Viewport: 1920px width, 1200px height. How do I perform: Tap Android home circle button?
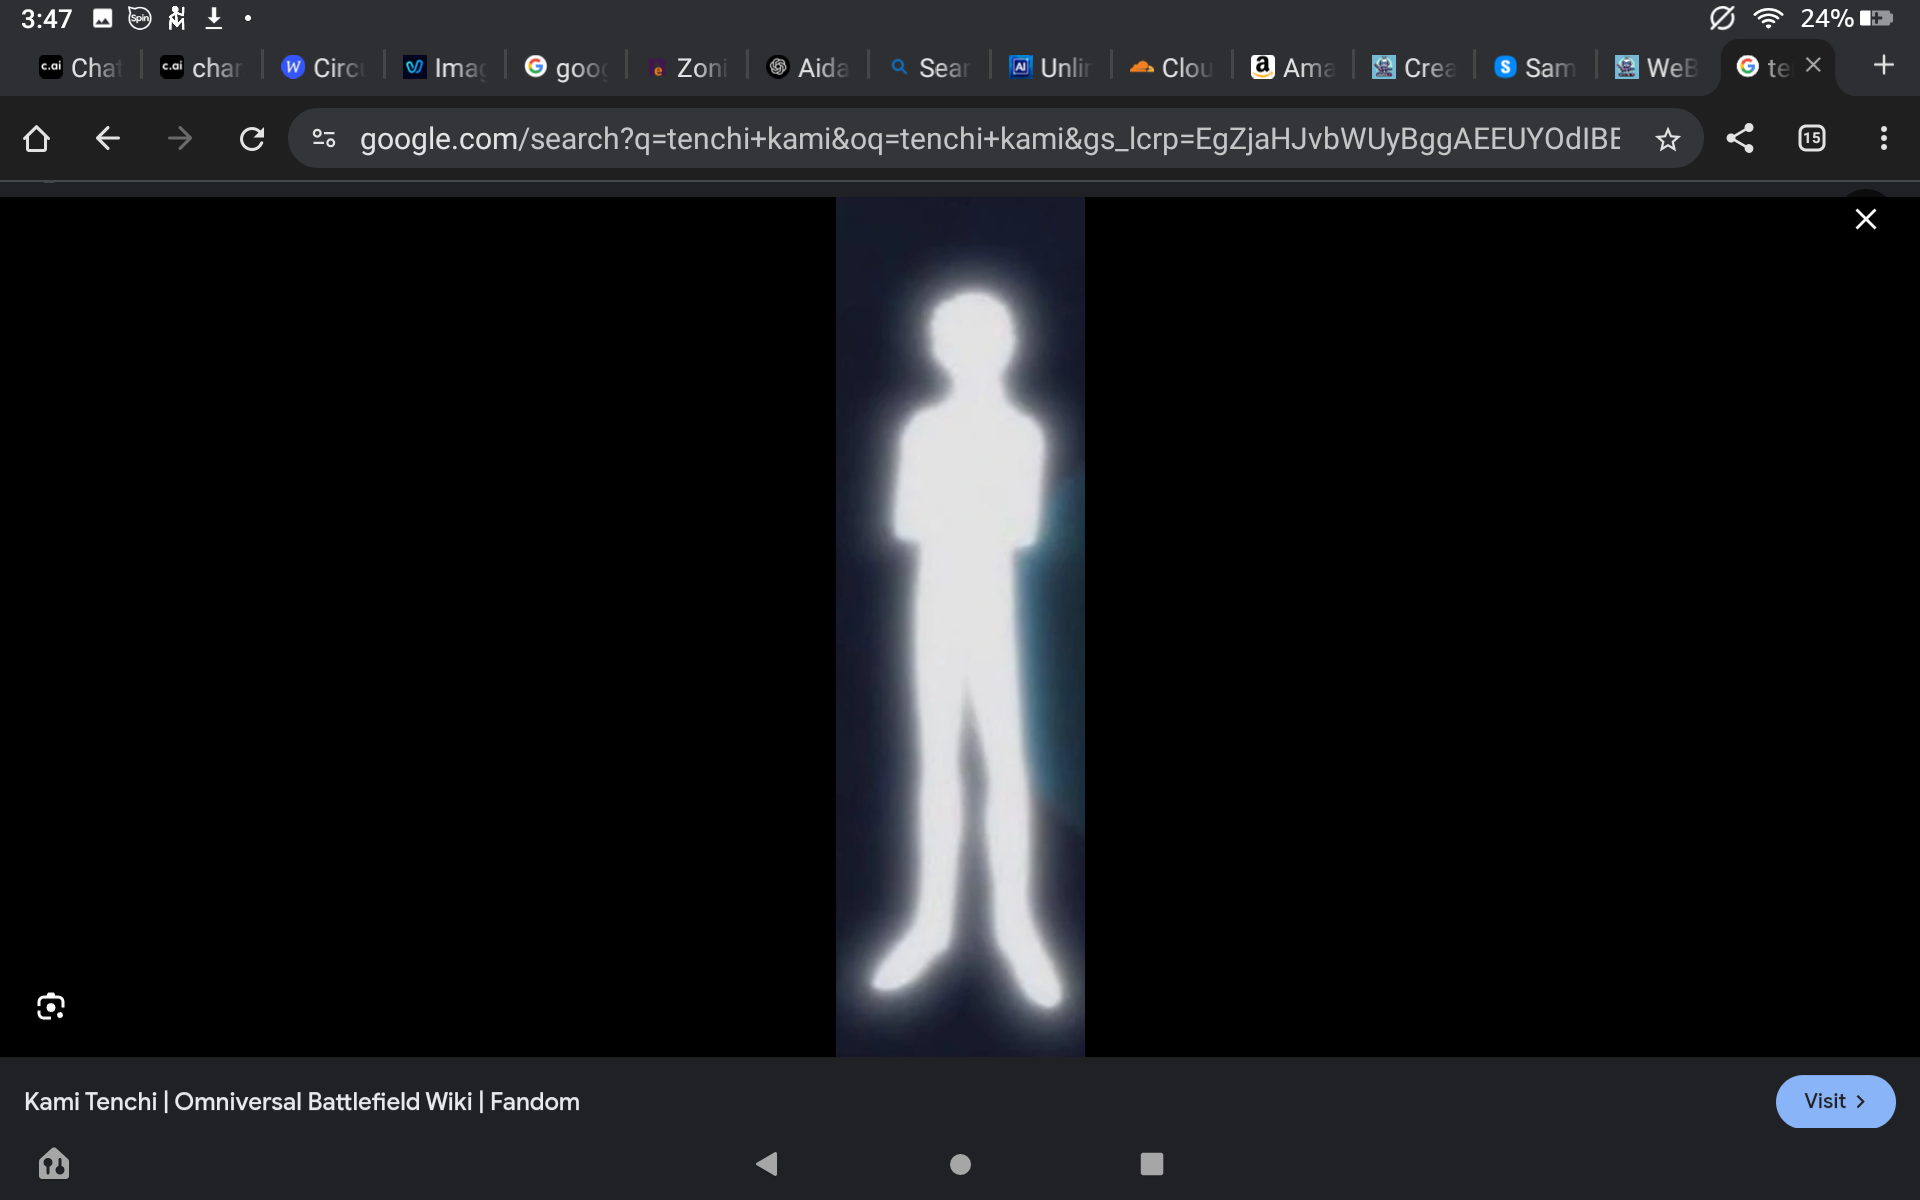click(x=960, y=1164)
